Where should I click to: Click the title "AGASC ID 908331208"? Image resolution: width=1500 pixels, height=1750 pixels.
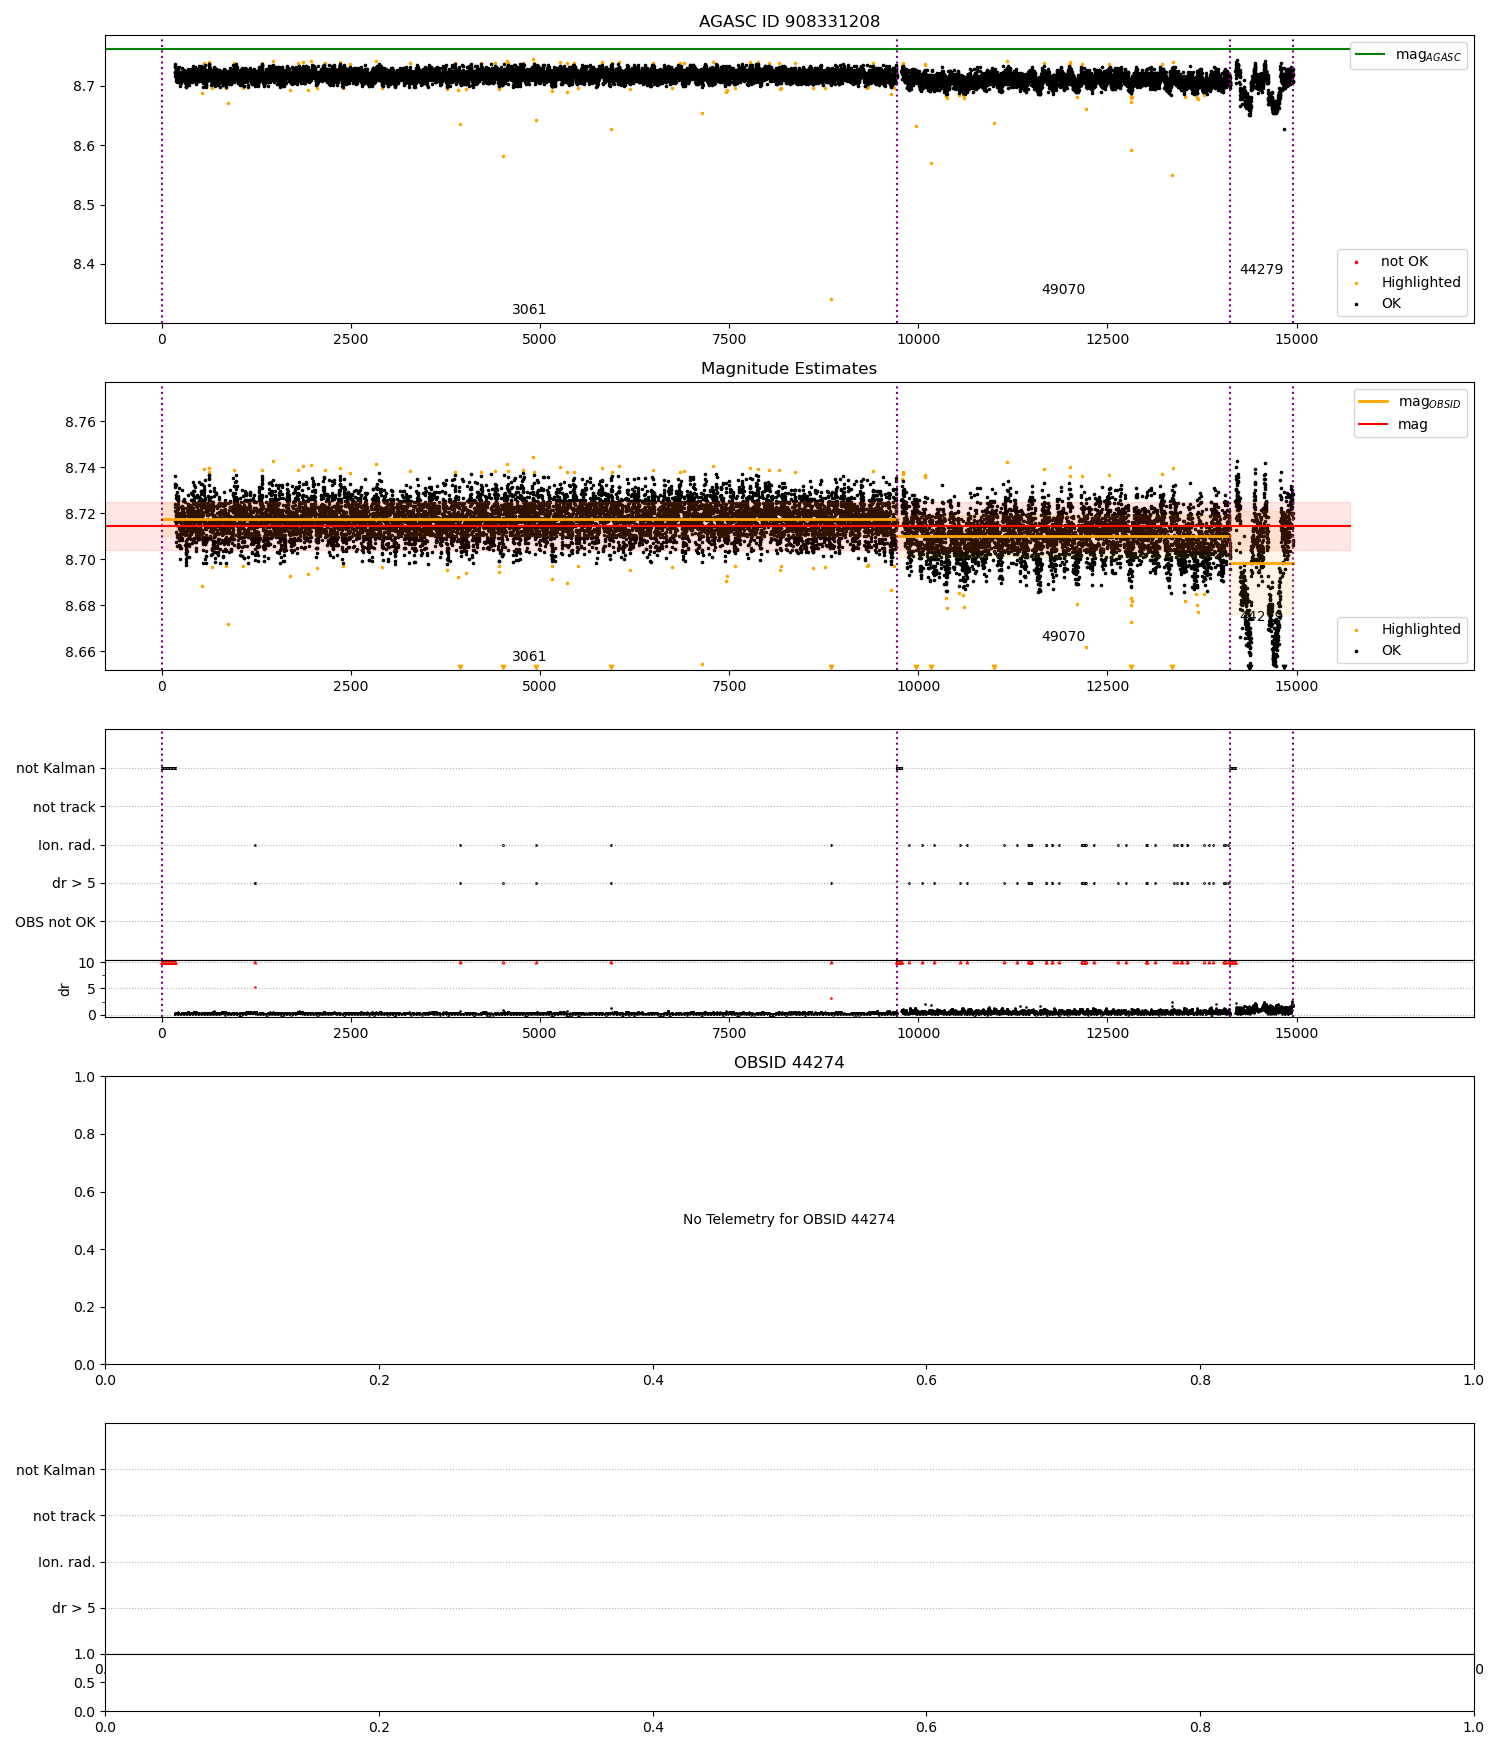[789, 22]
